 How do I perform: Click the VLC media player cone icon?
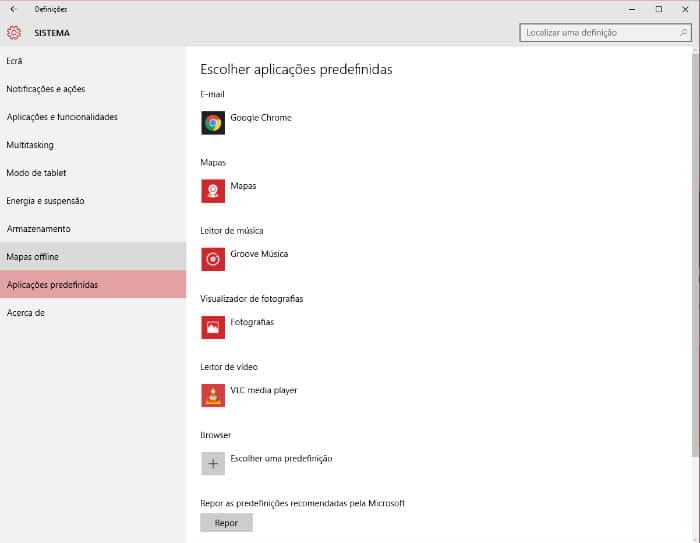click(213, 395)
